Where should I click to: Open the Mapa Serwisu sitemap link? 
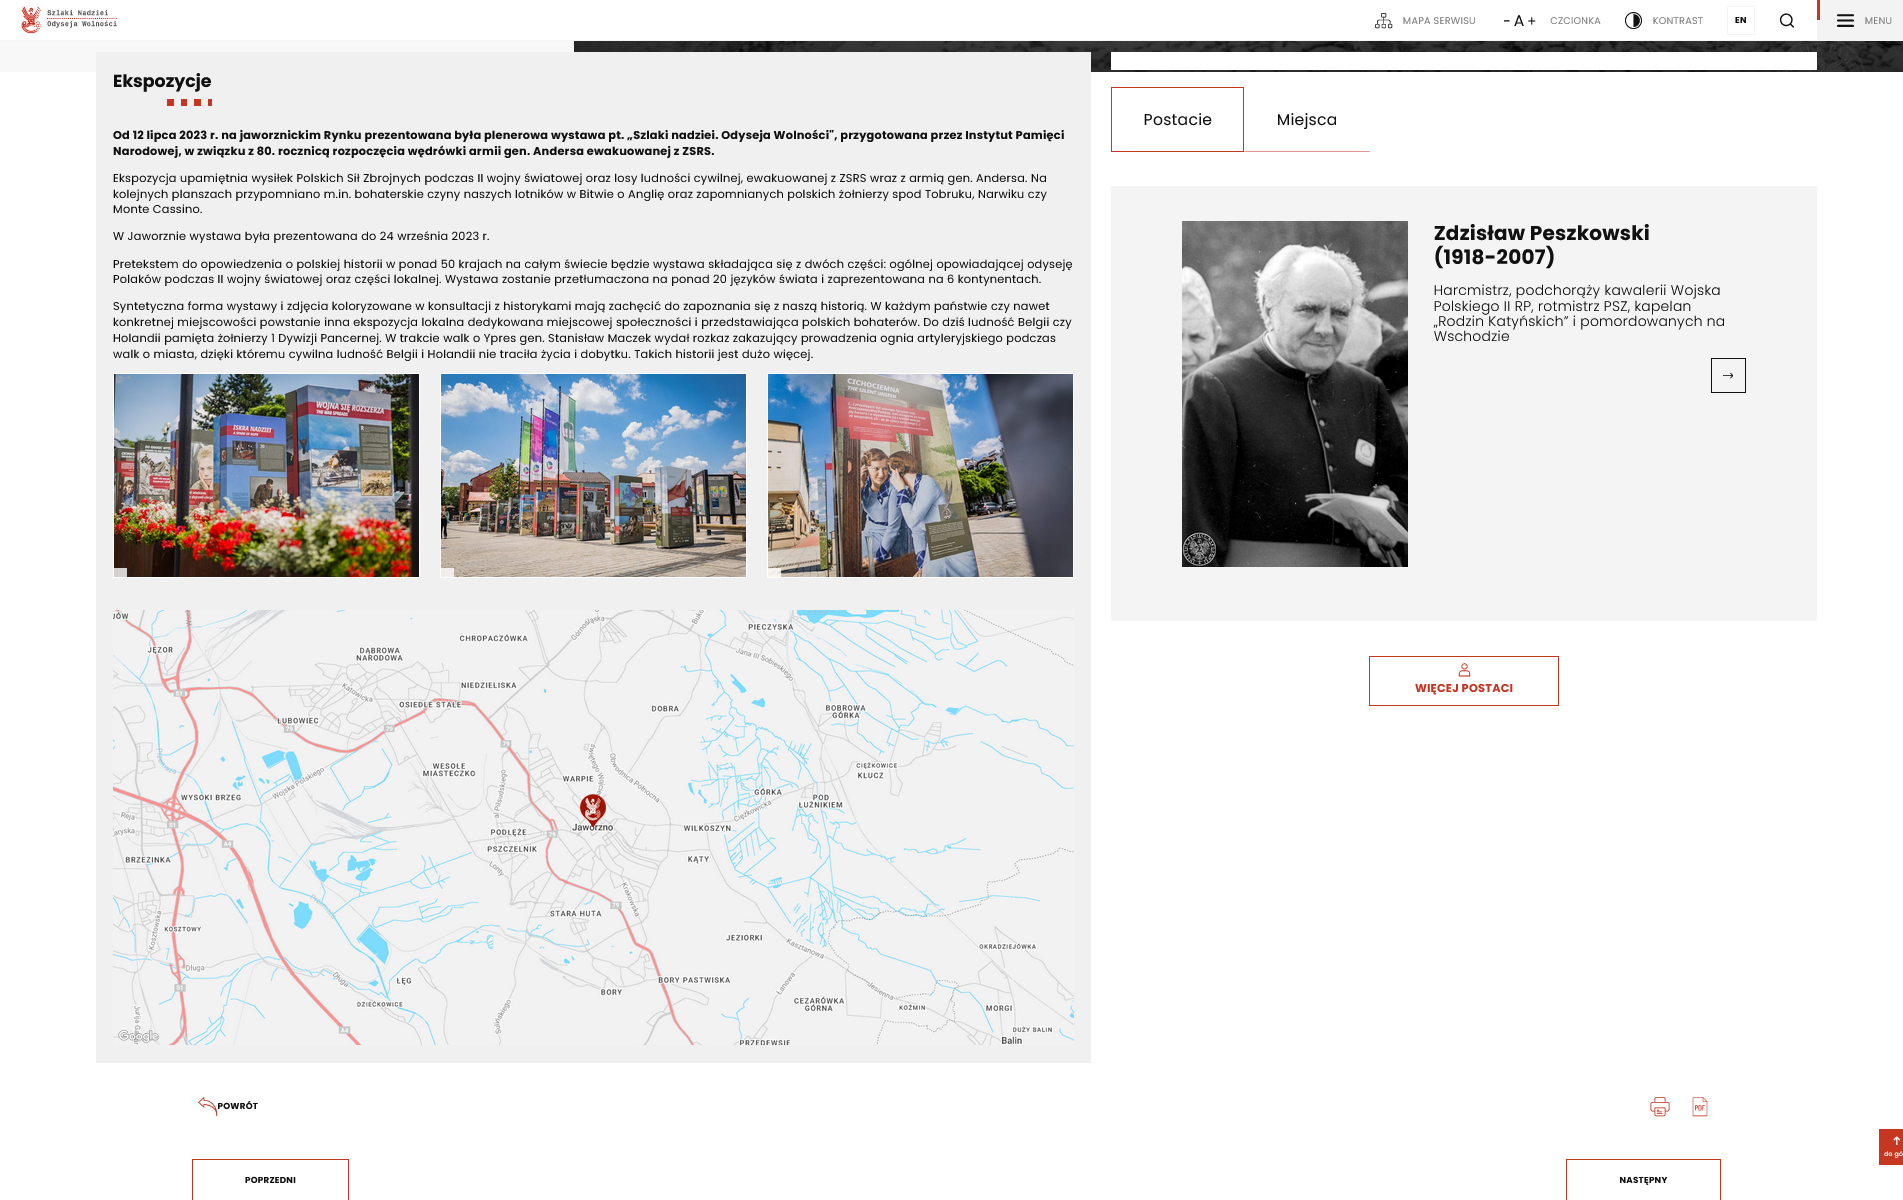[1425, 21]
